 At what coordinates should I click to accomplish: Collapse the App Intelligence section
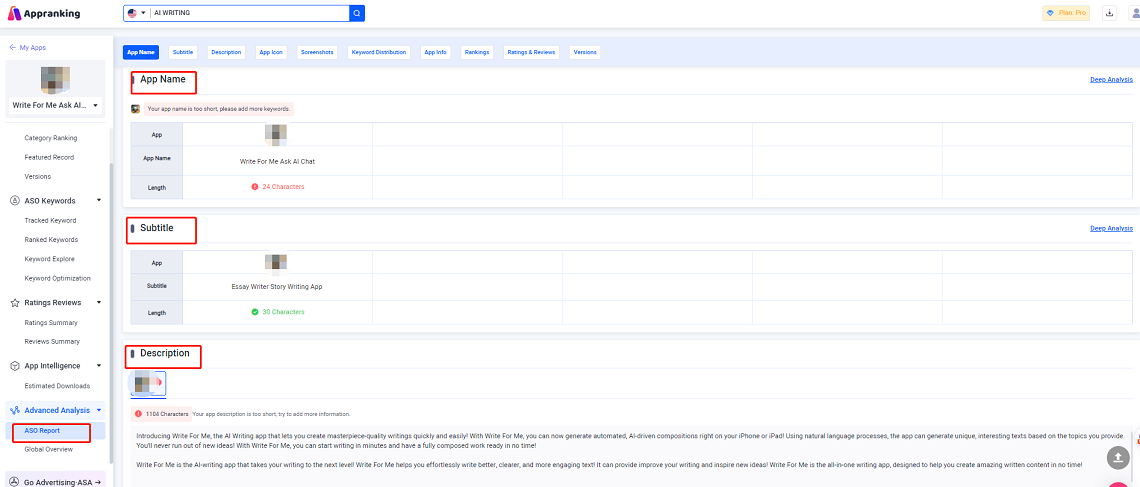click(99, 366)
